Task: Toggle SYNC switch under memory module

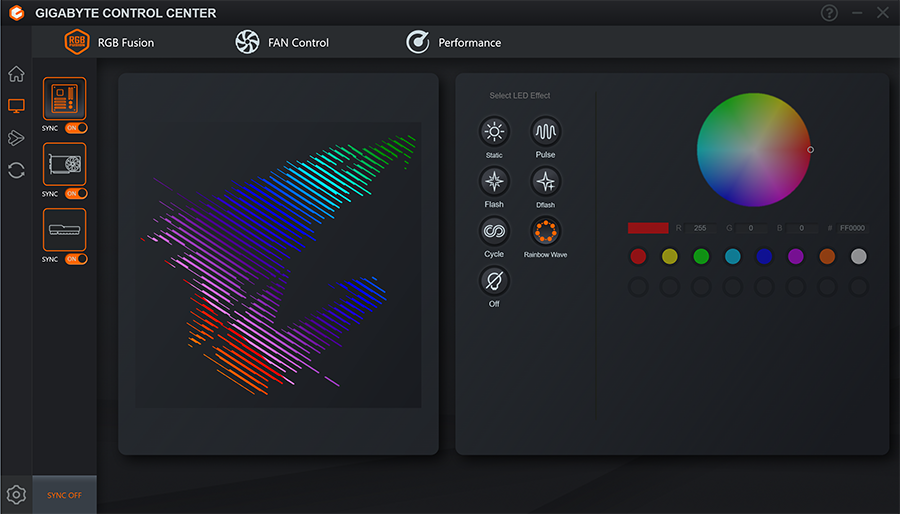Action: tap(76, 259)
